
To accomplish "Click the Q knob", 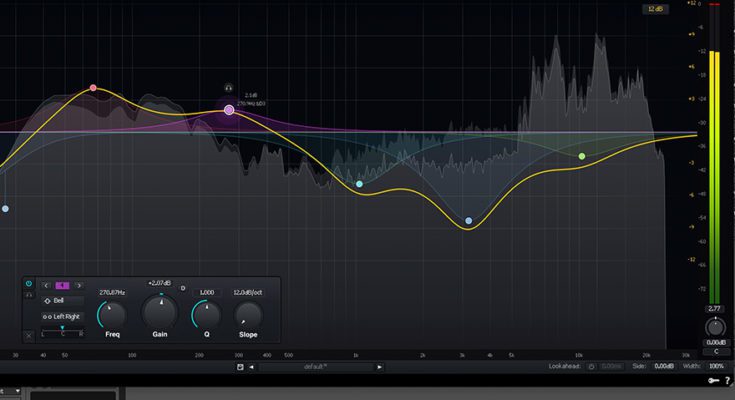I will [206, 315].
